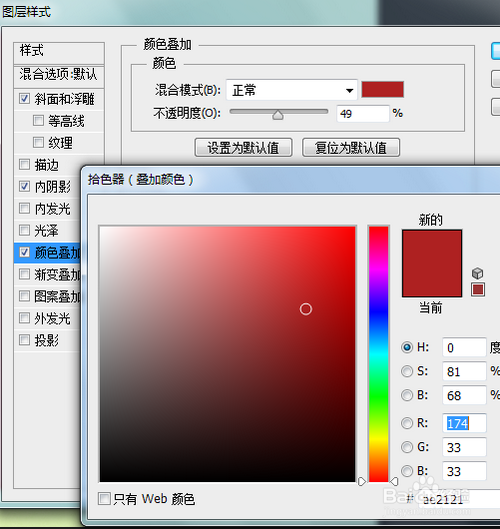Click the 复位为默认值 button

pos(351,147)
